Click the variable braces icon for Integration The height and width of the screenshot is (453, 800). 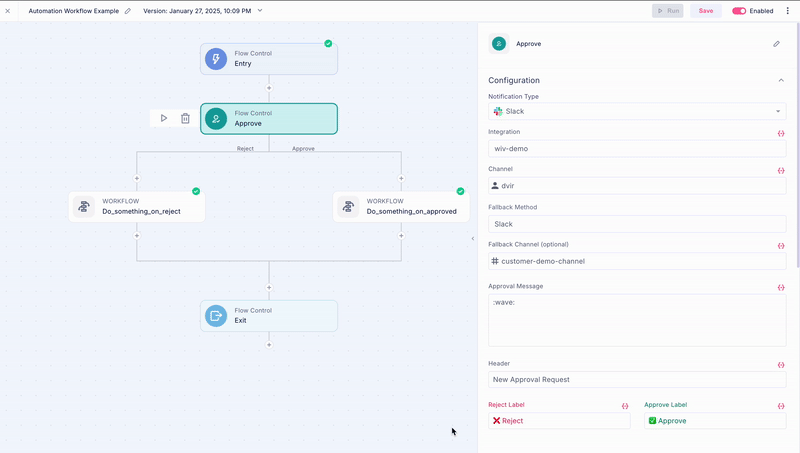tap(781, 133)
